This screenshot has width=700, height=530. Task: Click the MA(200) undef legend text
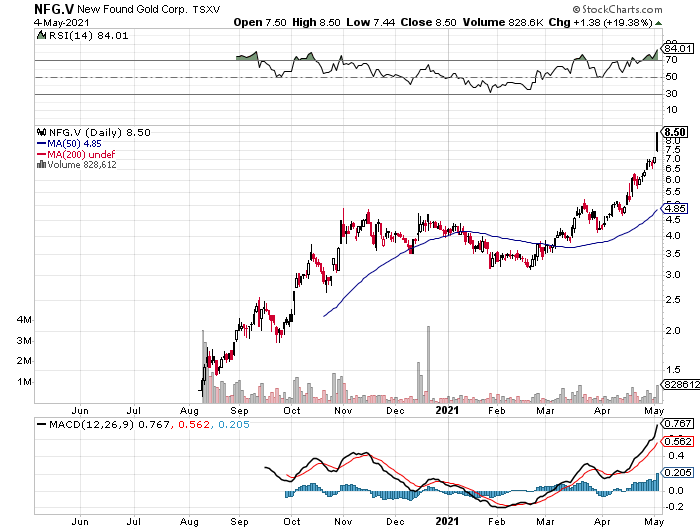tap(81, 154)
